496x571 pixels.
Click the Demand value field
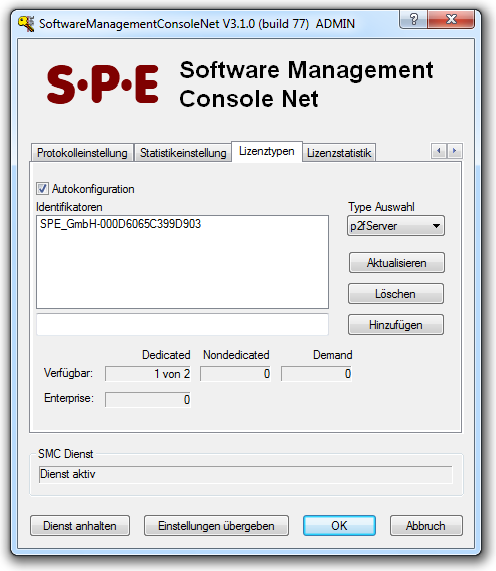click(x=316, y=374)
